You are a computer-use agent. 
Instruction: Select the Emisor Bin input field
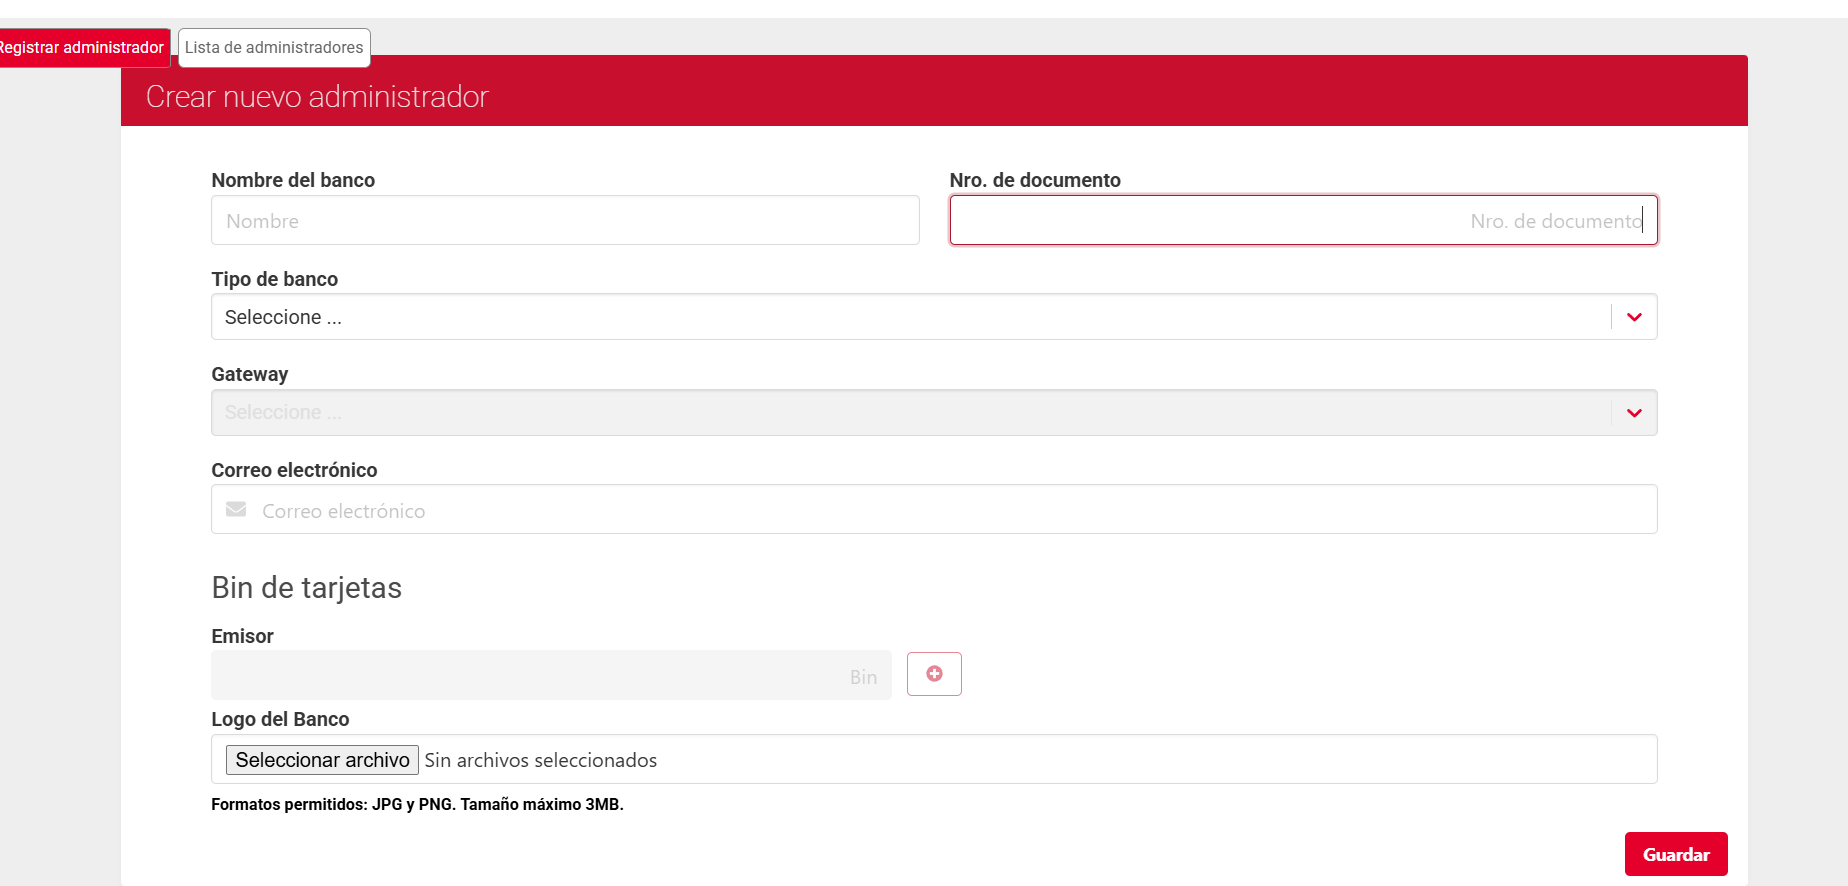(550, 676)
